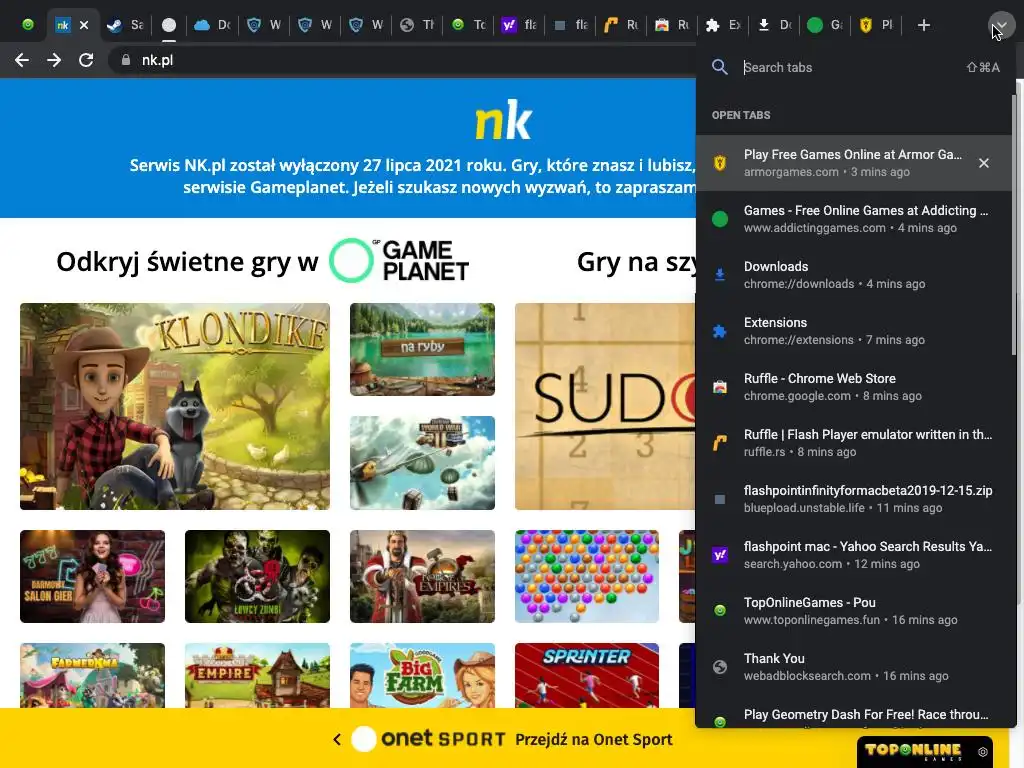Click the orange Ruffle icon in list

click(720, 443)
